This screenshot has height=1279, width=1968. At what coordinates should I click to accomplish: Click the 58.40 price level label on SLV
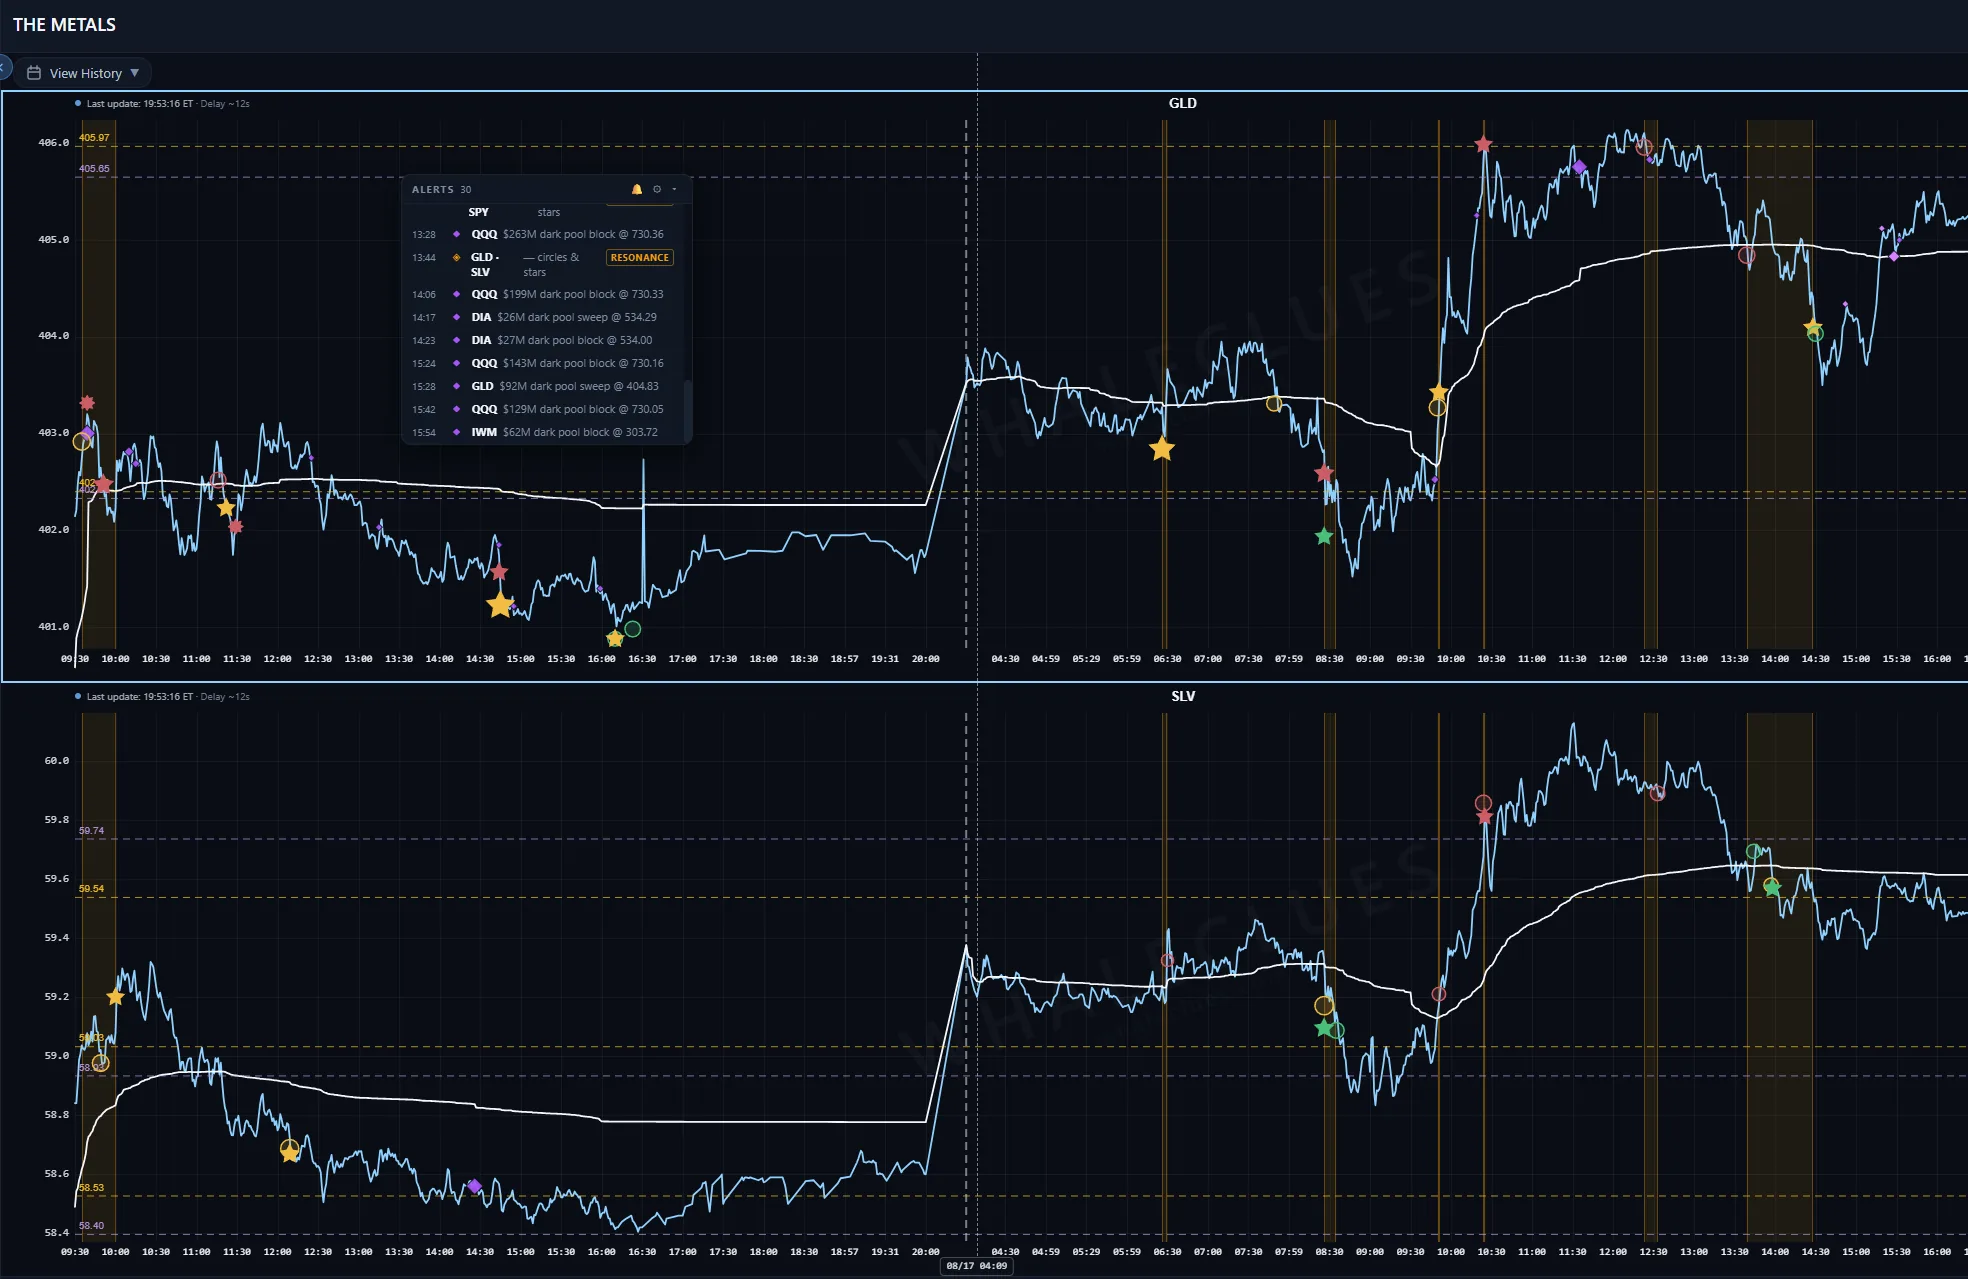click(x=91, y=1225)
